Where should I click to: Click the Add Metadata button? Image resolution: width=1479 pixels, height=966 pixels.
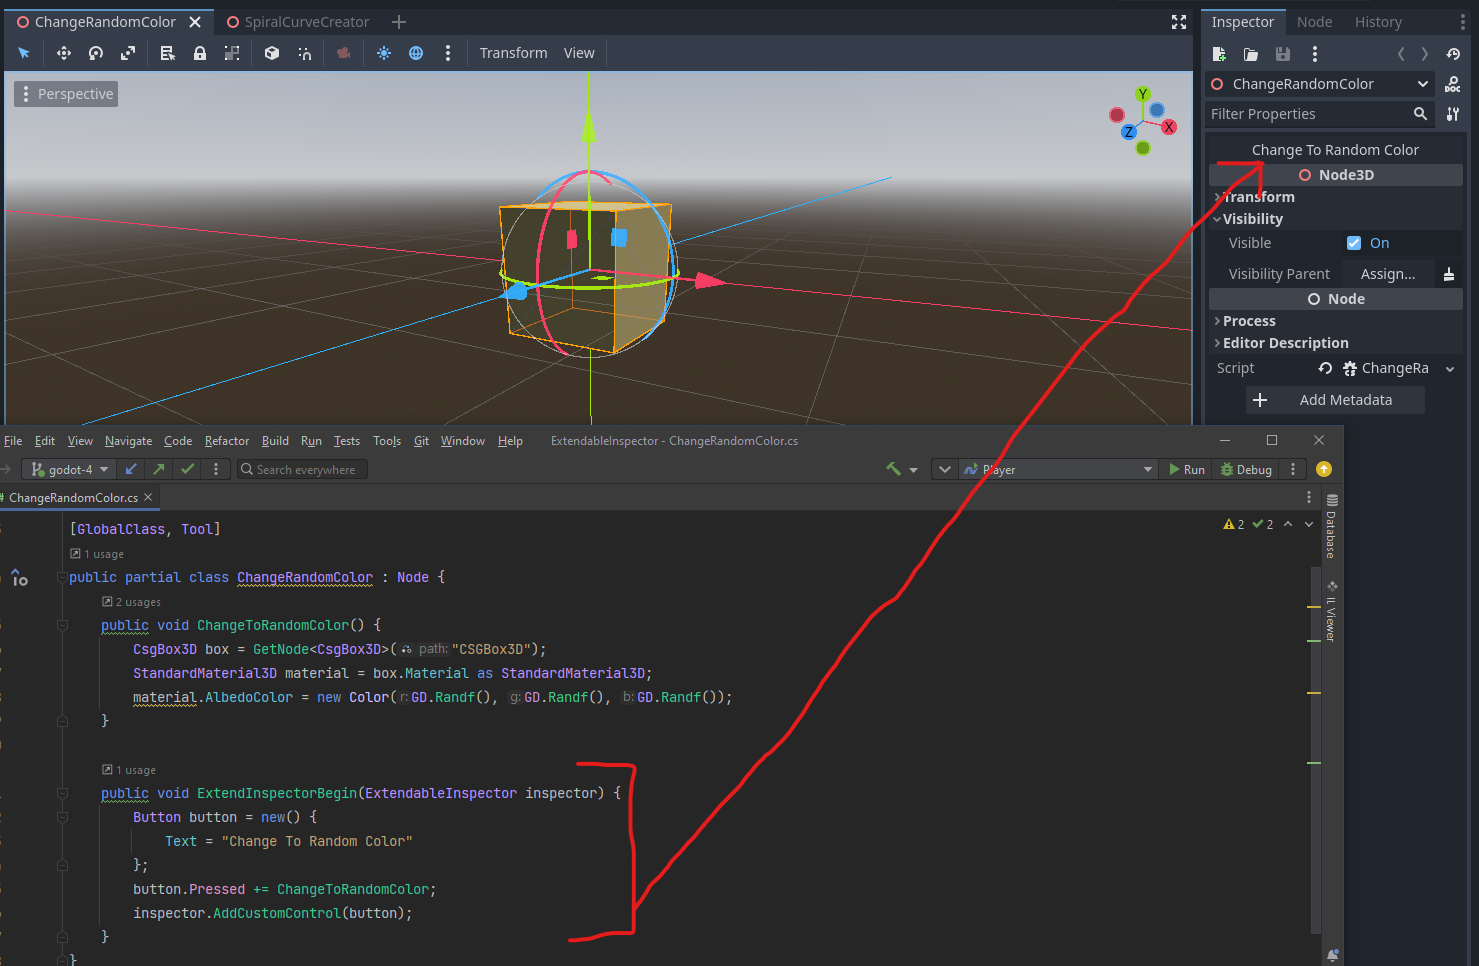1335,400
